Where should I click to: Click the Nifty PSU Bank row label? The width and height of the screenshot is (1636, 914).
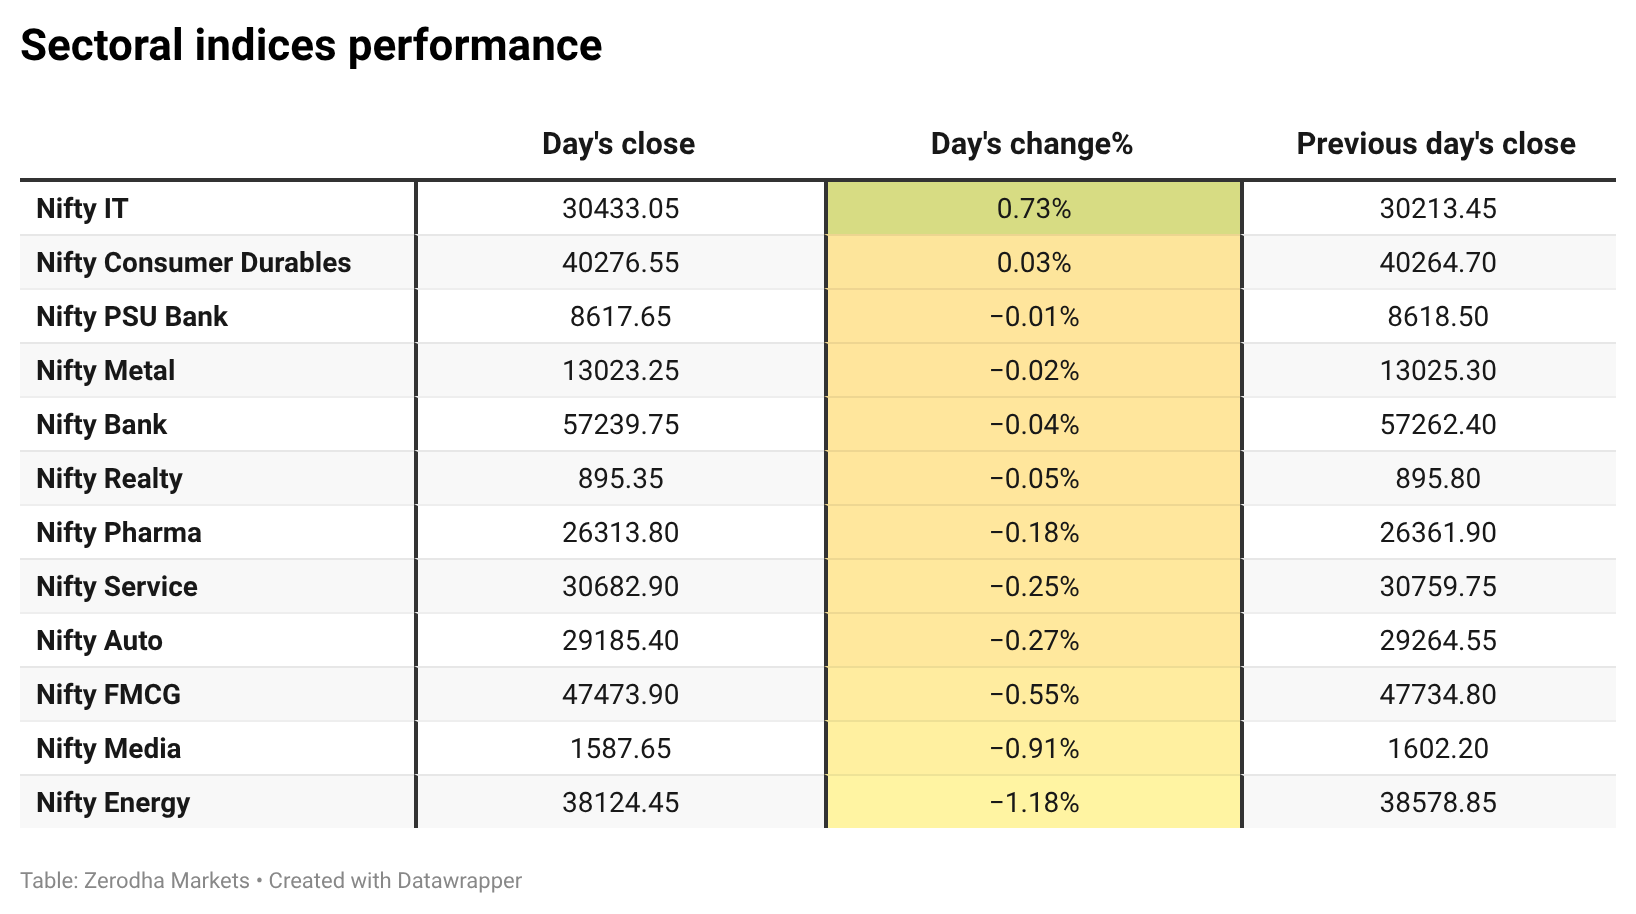tap(132, 316)
